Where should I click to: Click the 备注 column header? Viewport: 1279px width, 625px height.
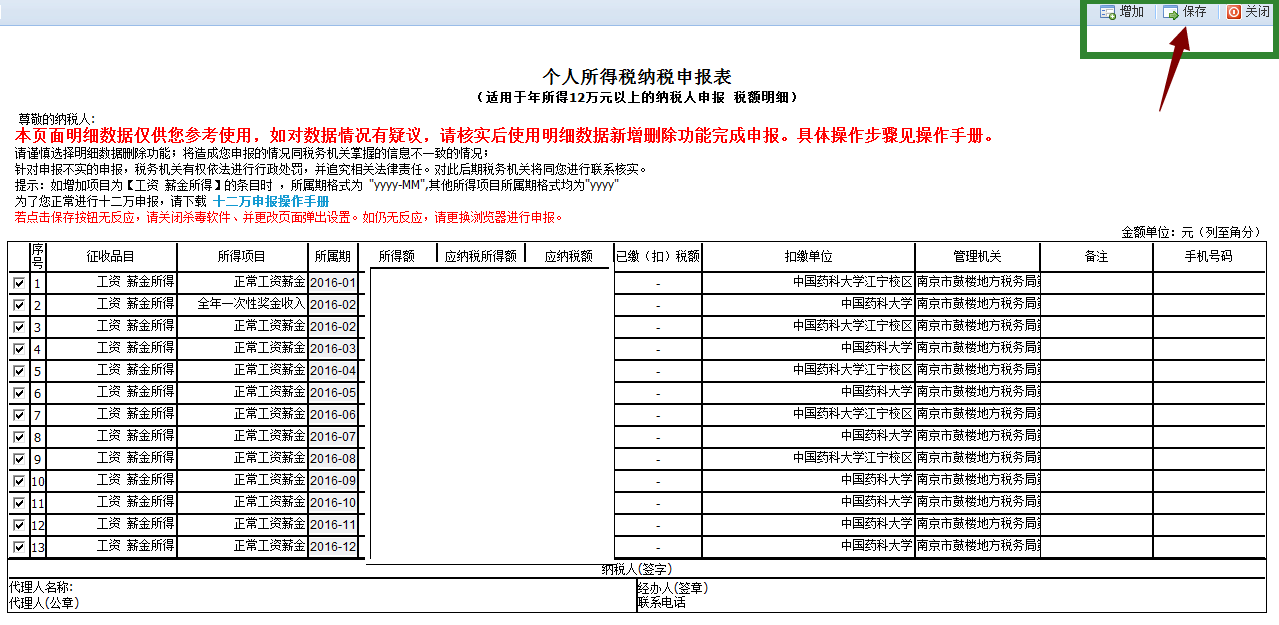pyautogui.click(x=1096, y=257)
